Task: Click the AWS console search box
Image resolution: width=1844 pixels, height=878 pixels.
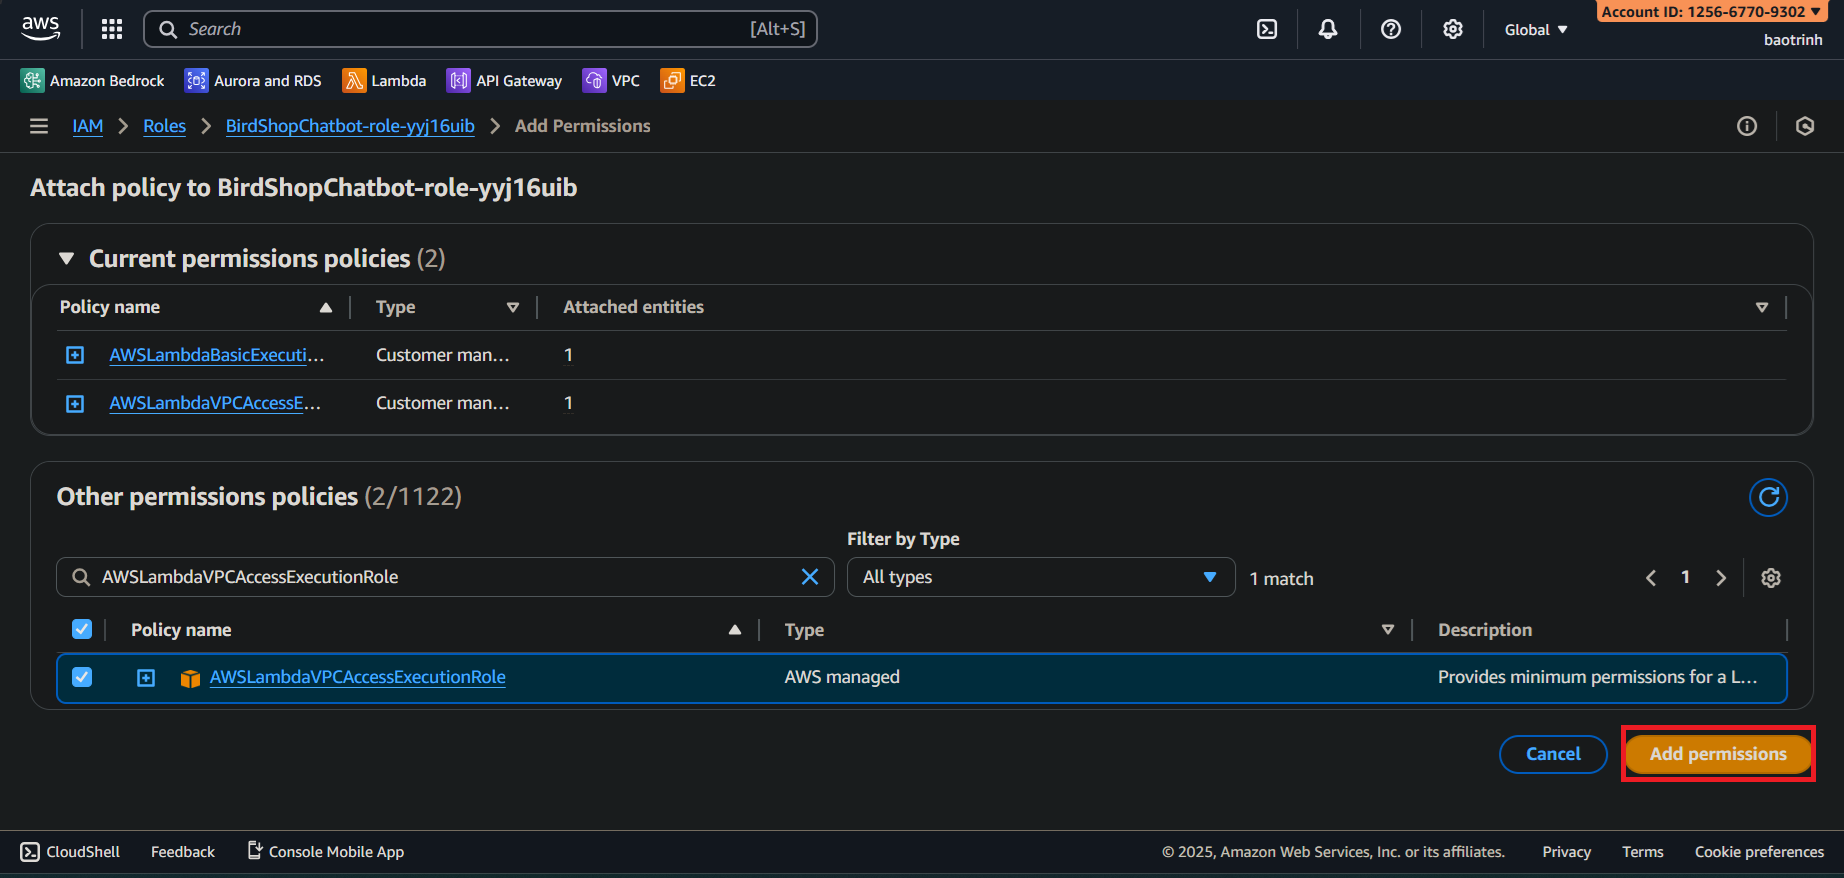Action: tap(480, 29)
